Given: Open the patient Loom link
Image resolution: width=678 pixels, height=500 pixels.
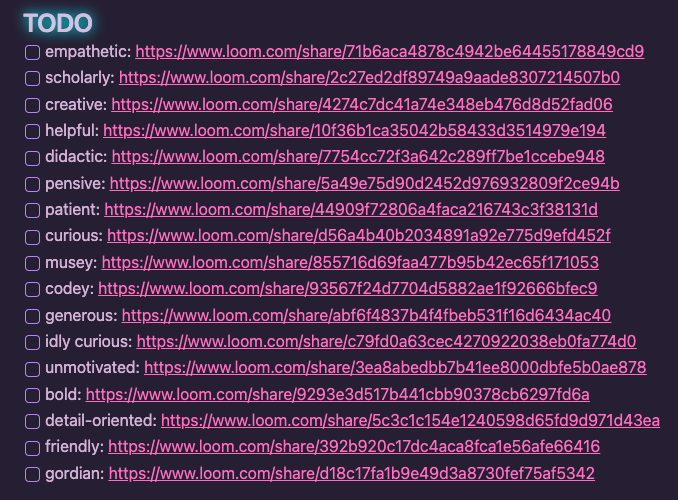Looking at the screenshot, I should pyautogui.click(x=351, y=210).
